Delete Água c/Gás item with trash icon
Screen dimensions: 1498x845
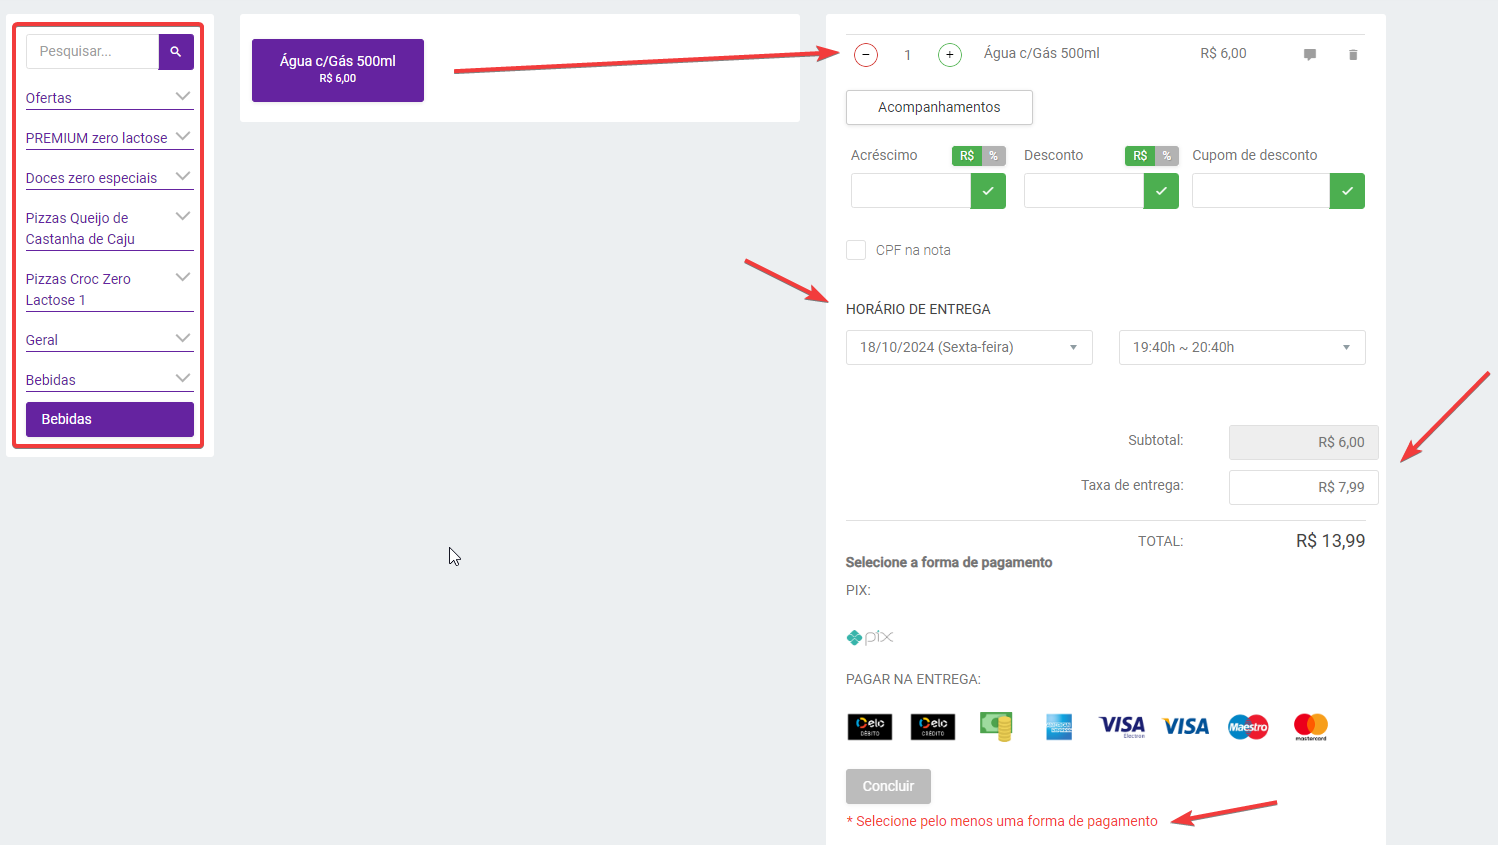(x=1353, y=55)
